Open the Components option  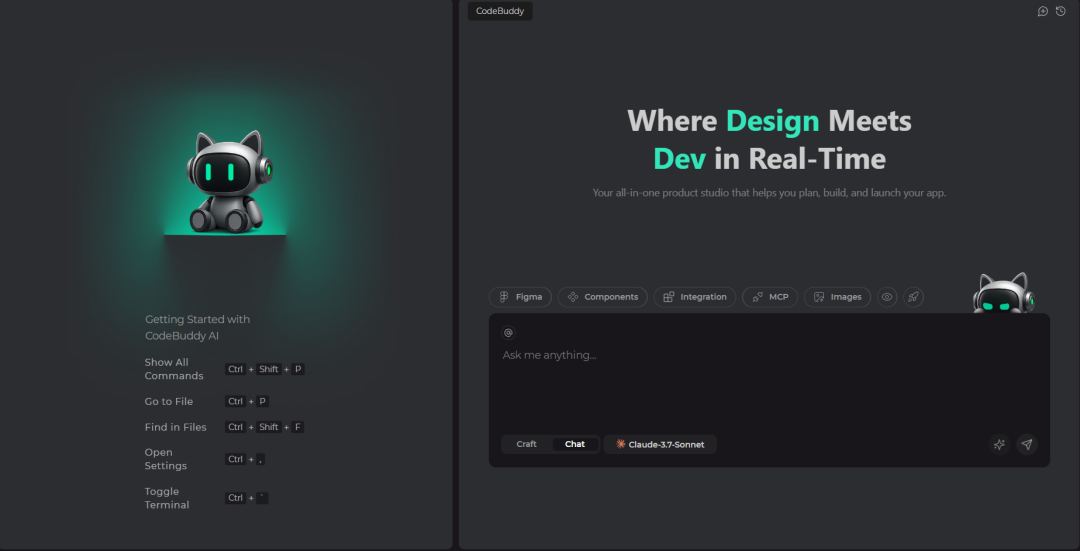tap(603, 297)
